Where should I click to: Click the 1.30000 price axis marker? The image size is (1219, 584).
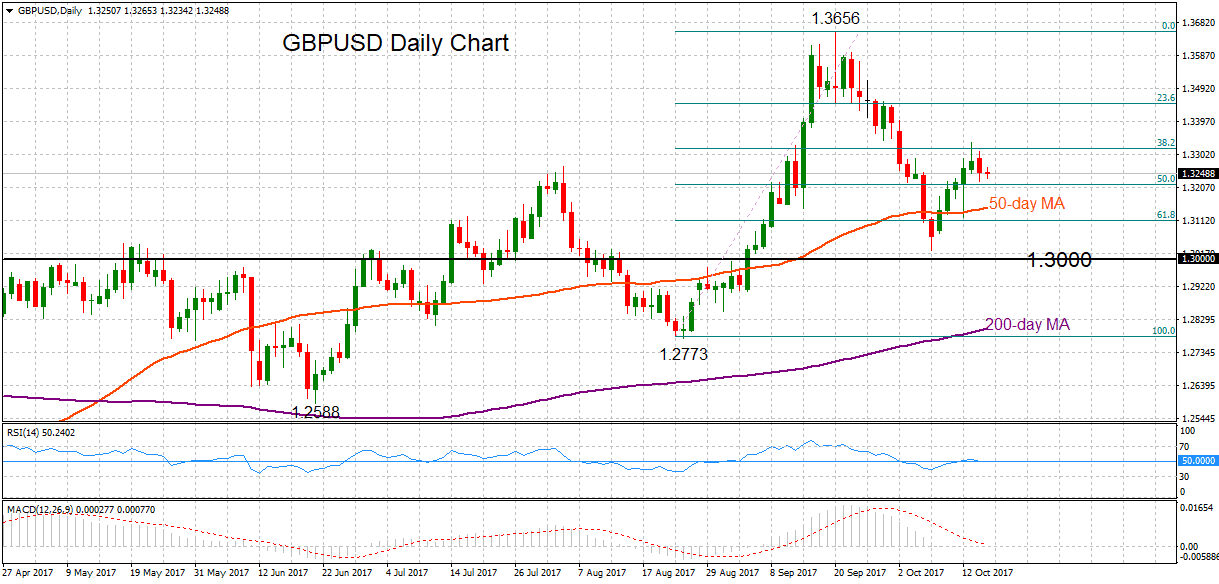(x=1199, y=259)
